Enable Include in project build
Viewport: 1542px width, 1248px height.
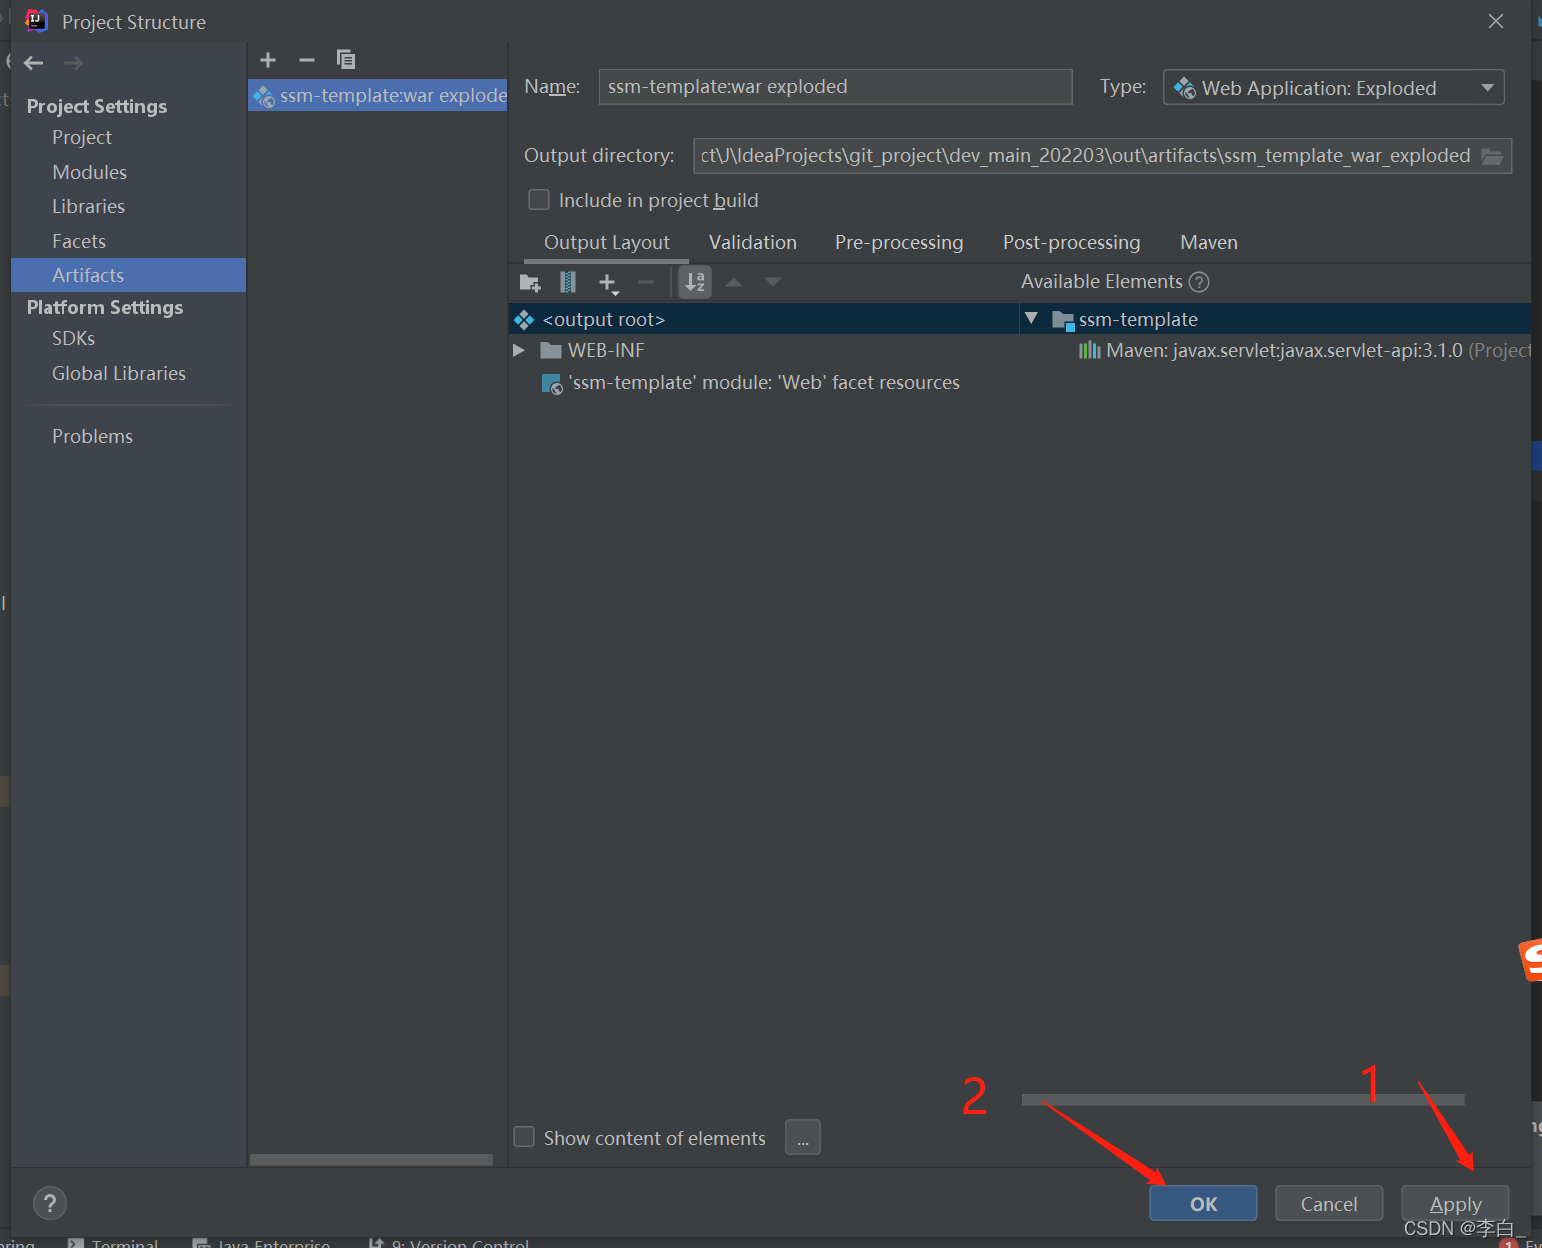coord(539,200)
